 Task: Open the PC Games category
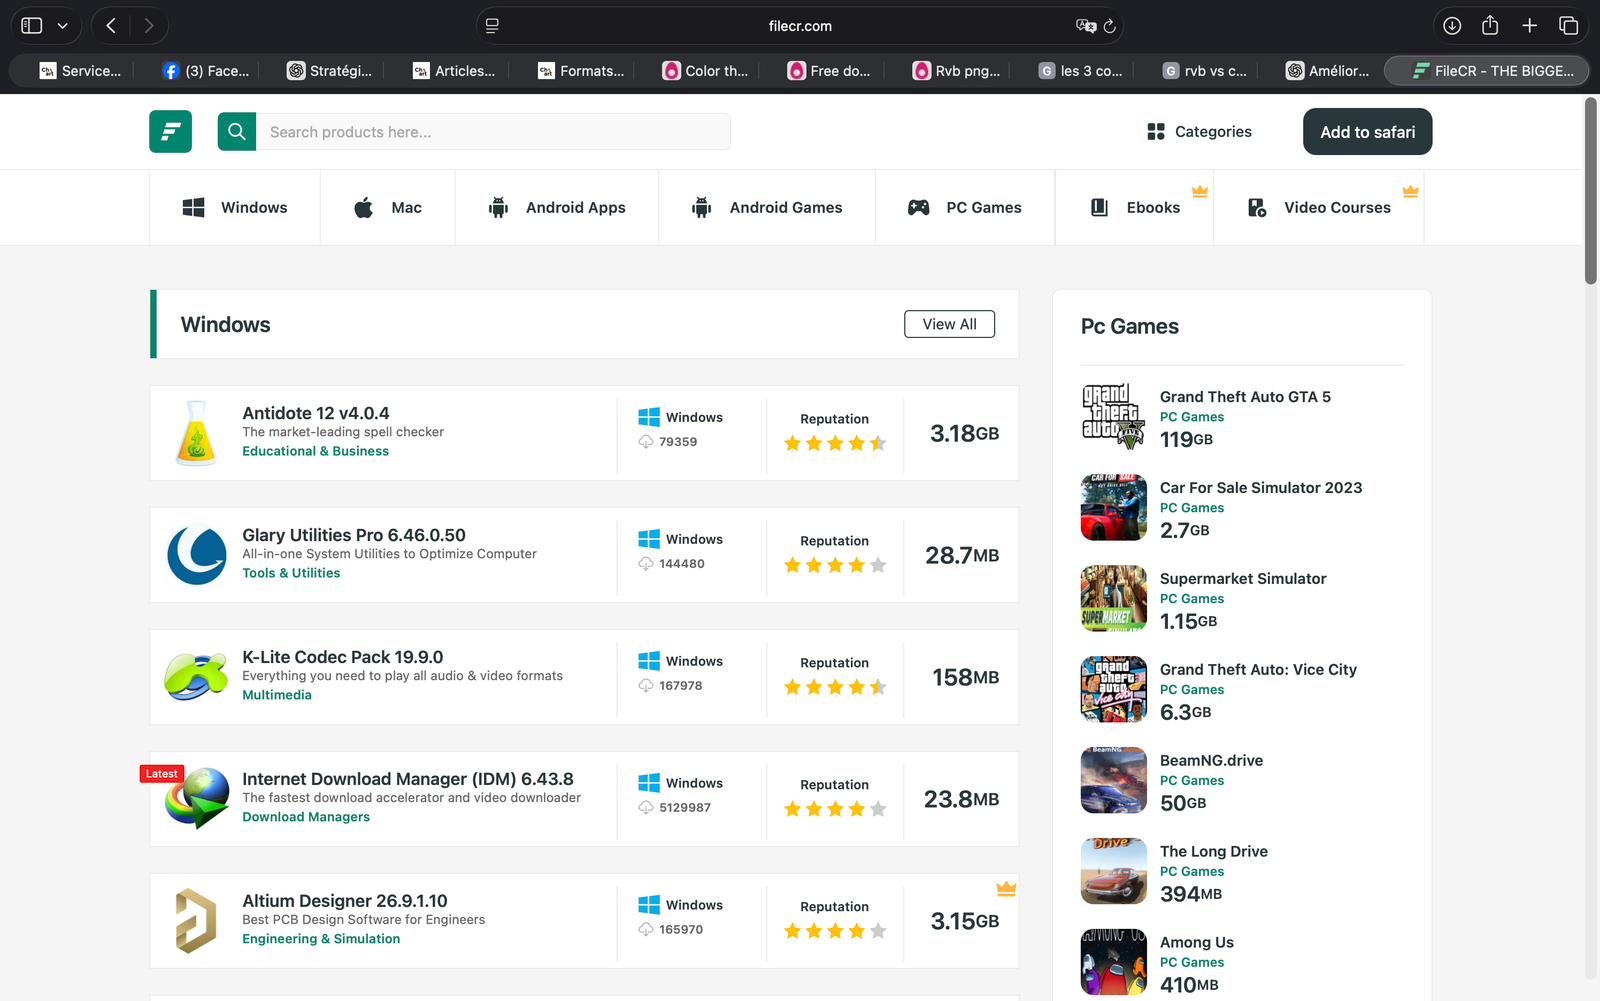[965, 207]
